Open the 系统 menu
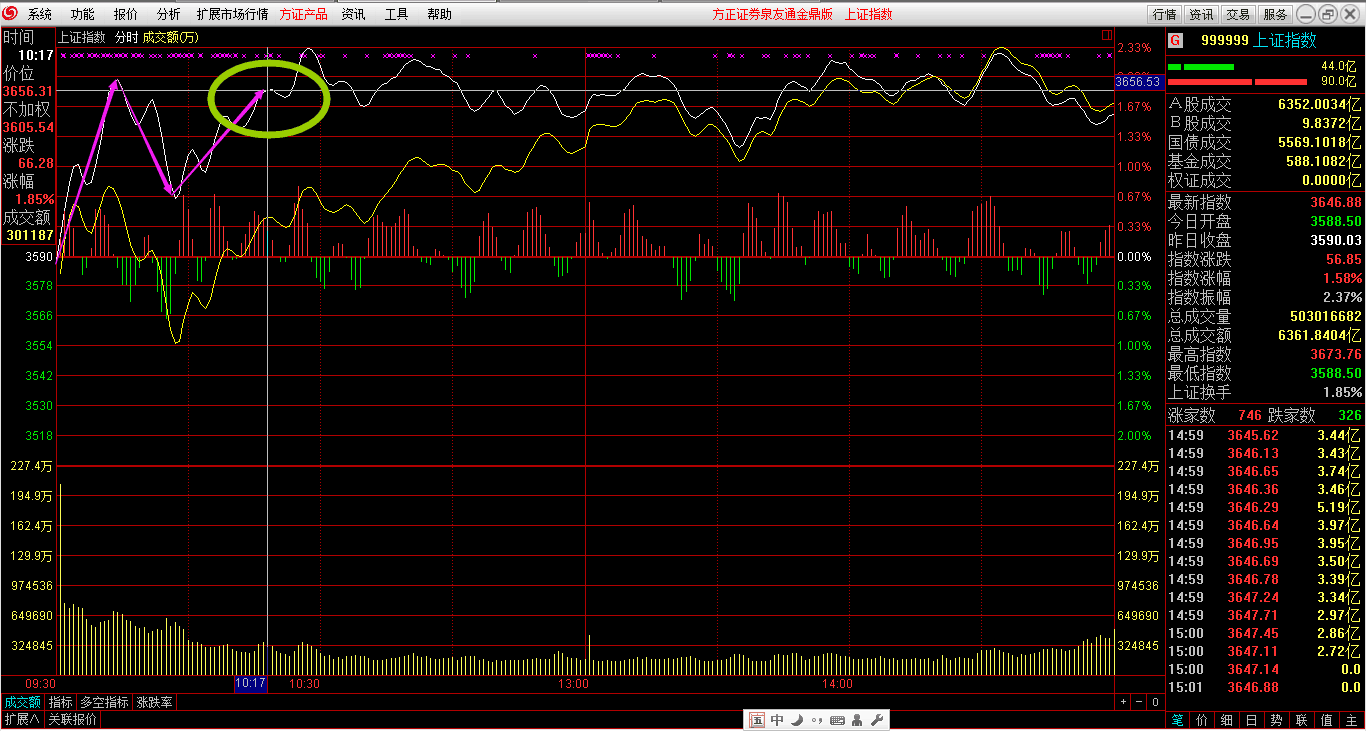The height and width of the screenshot is (731, 1366). (40, 14)
